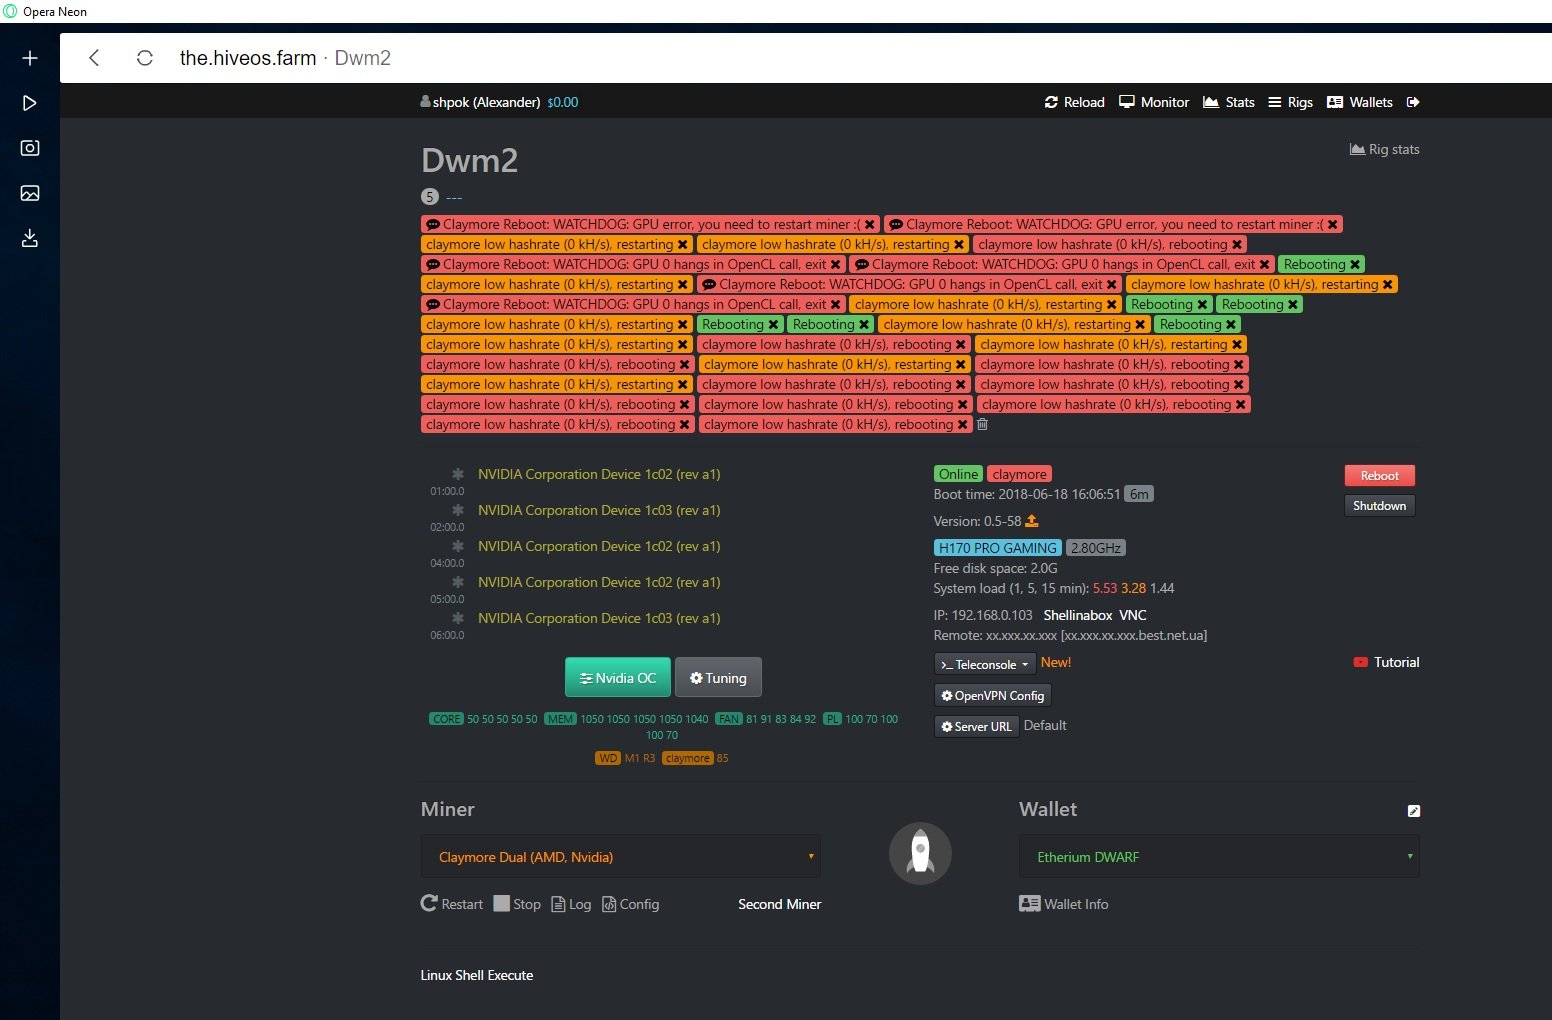Click the FAN overclock label

click(x=729, y=719)
